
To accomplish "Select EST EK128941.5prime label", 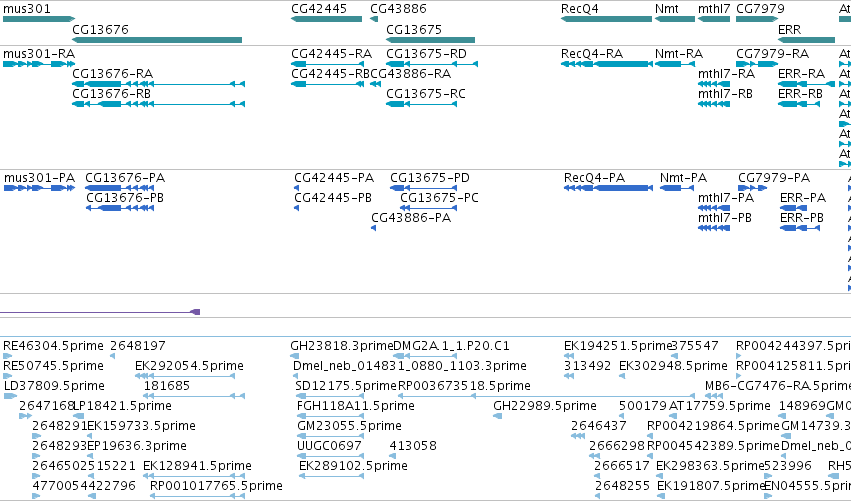I will point(198,466).
